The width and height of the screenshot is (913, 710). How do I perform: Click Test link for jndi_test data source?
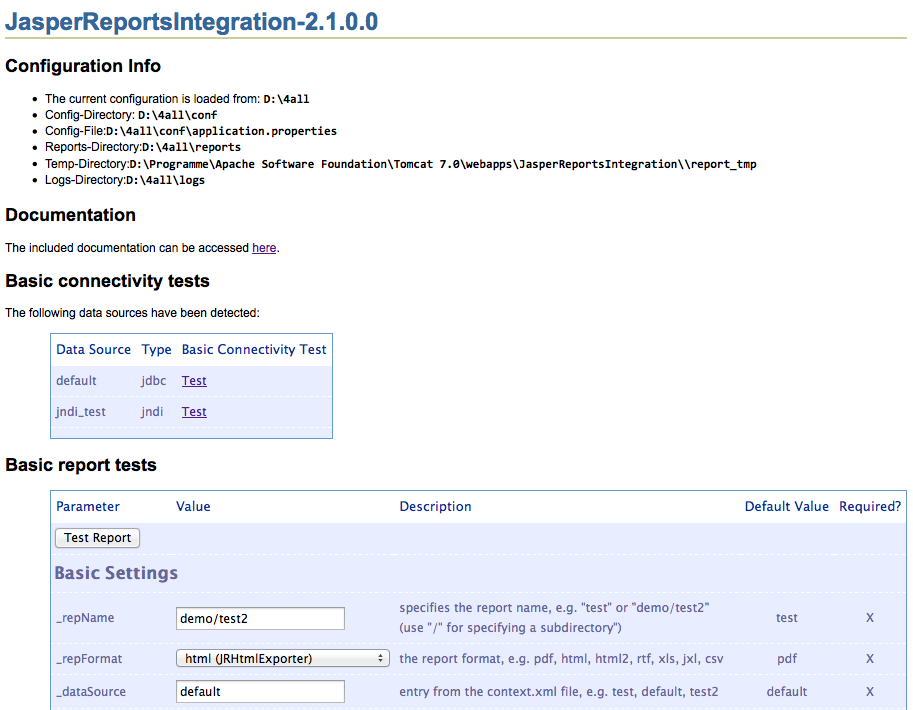(194, 412)
